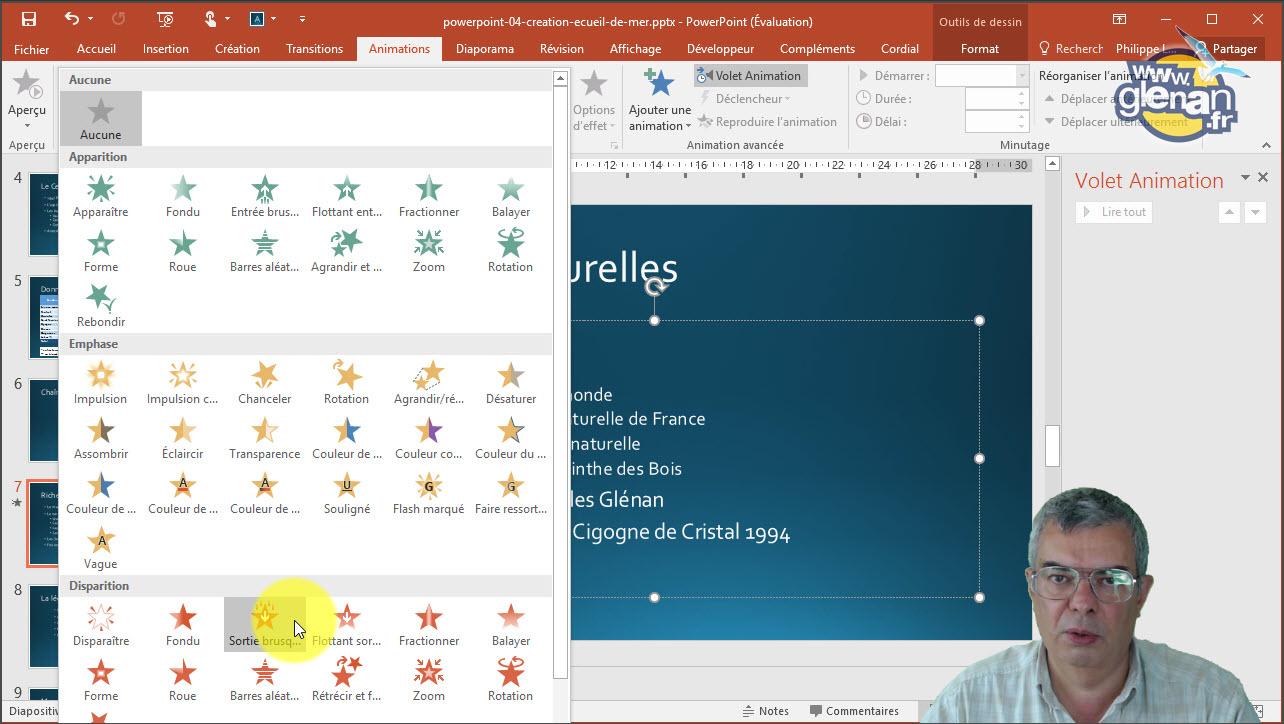The height and width of the screenshot is (724, 1284).
Task: Click the Délai input field
Action: [990, 122]
